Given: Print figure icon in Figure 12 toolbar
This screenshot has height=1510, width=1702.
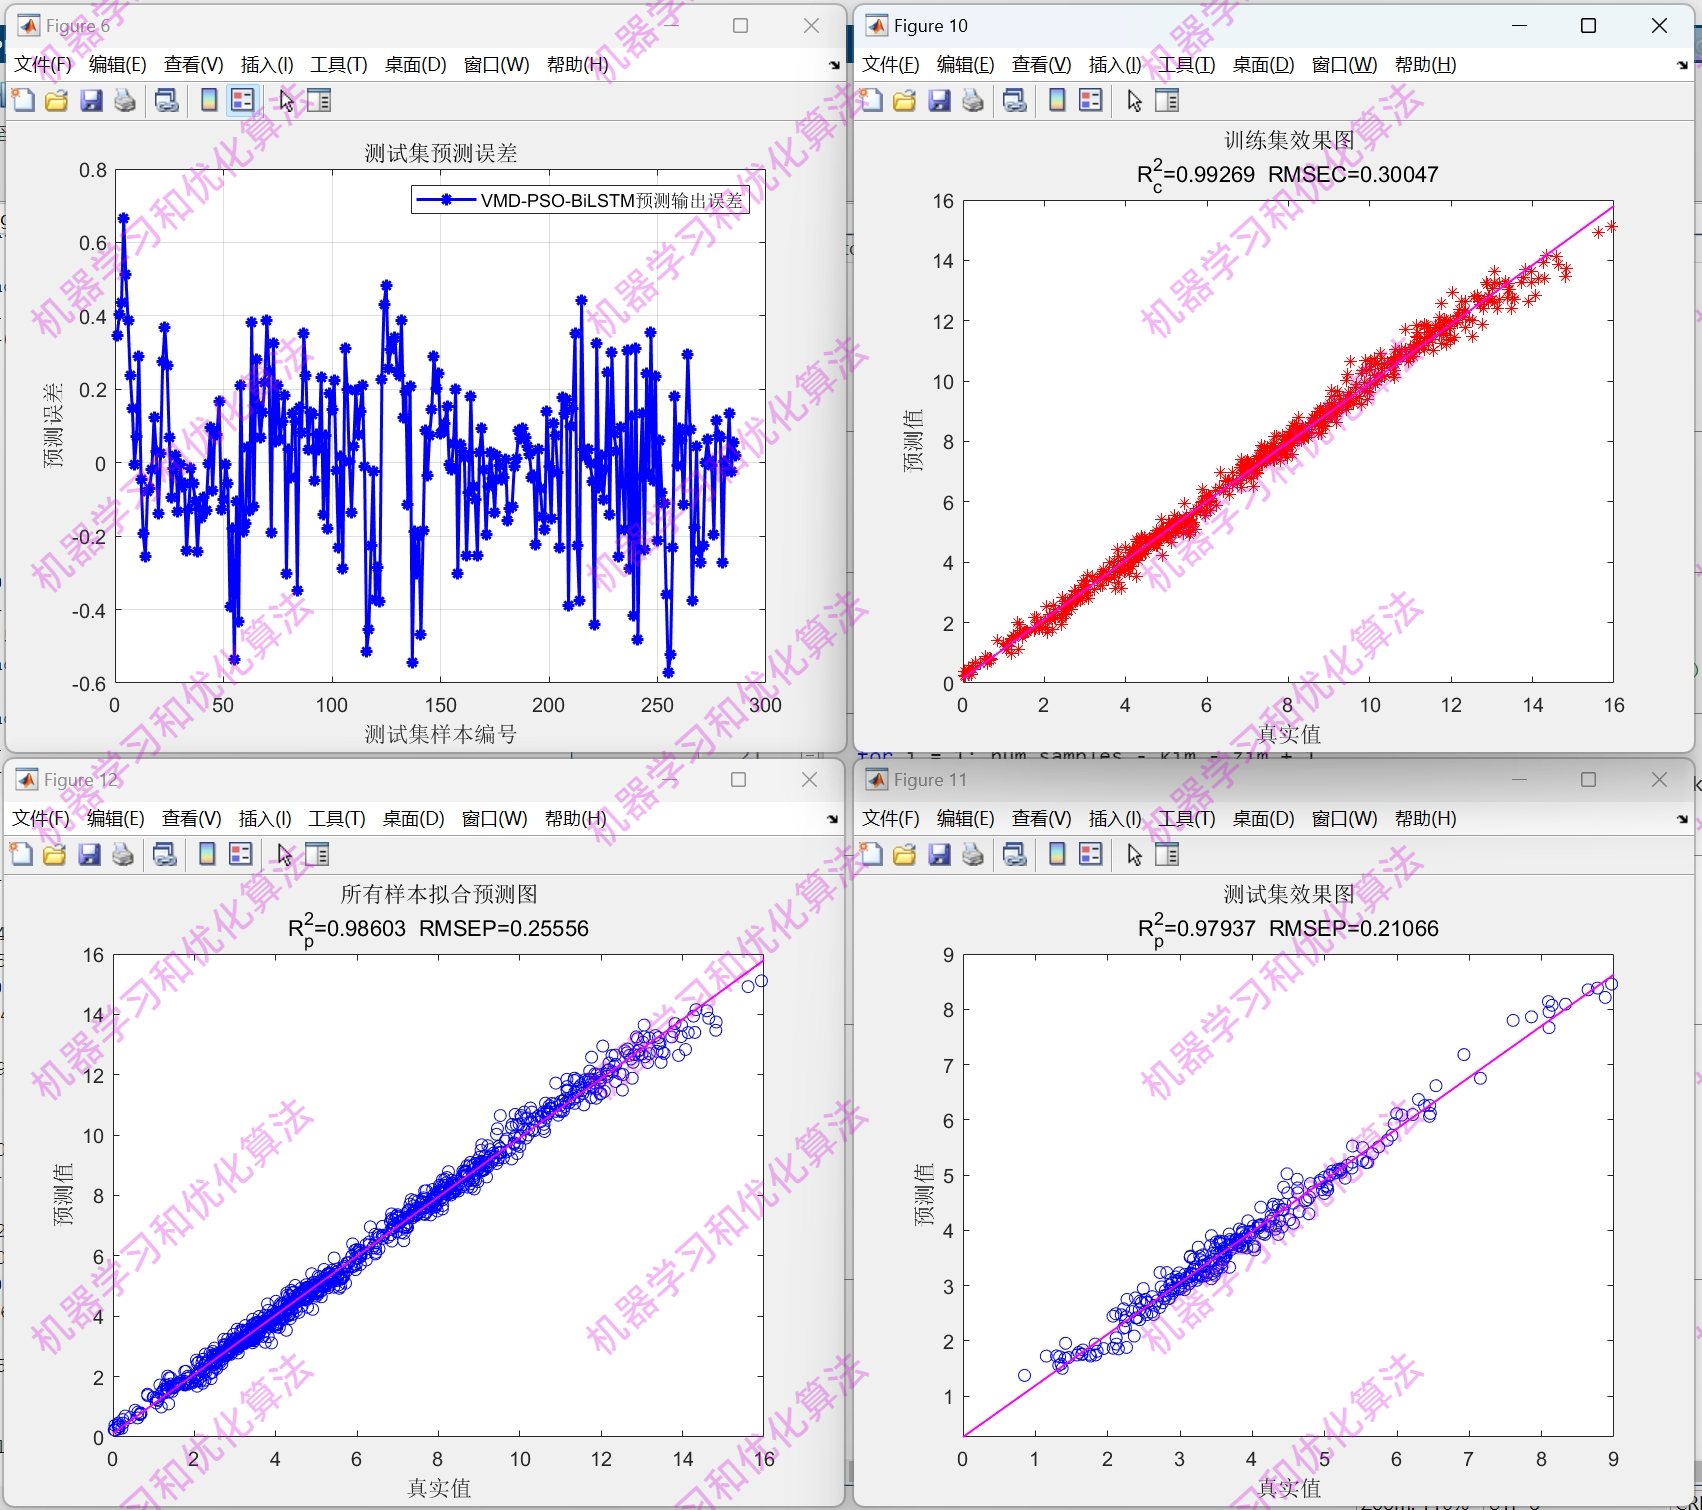Looking at the screenshot, I should pyautogui.click(x=123, y=854).
